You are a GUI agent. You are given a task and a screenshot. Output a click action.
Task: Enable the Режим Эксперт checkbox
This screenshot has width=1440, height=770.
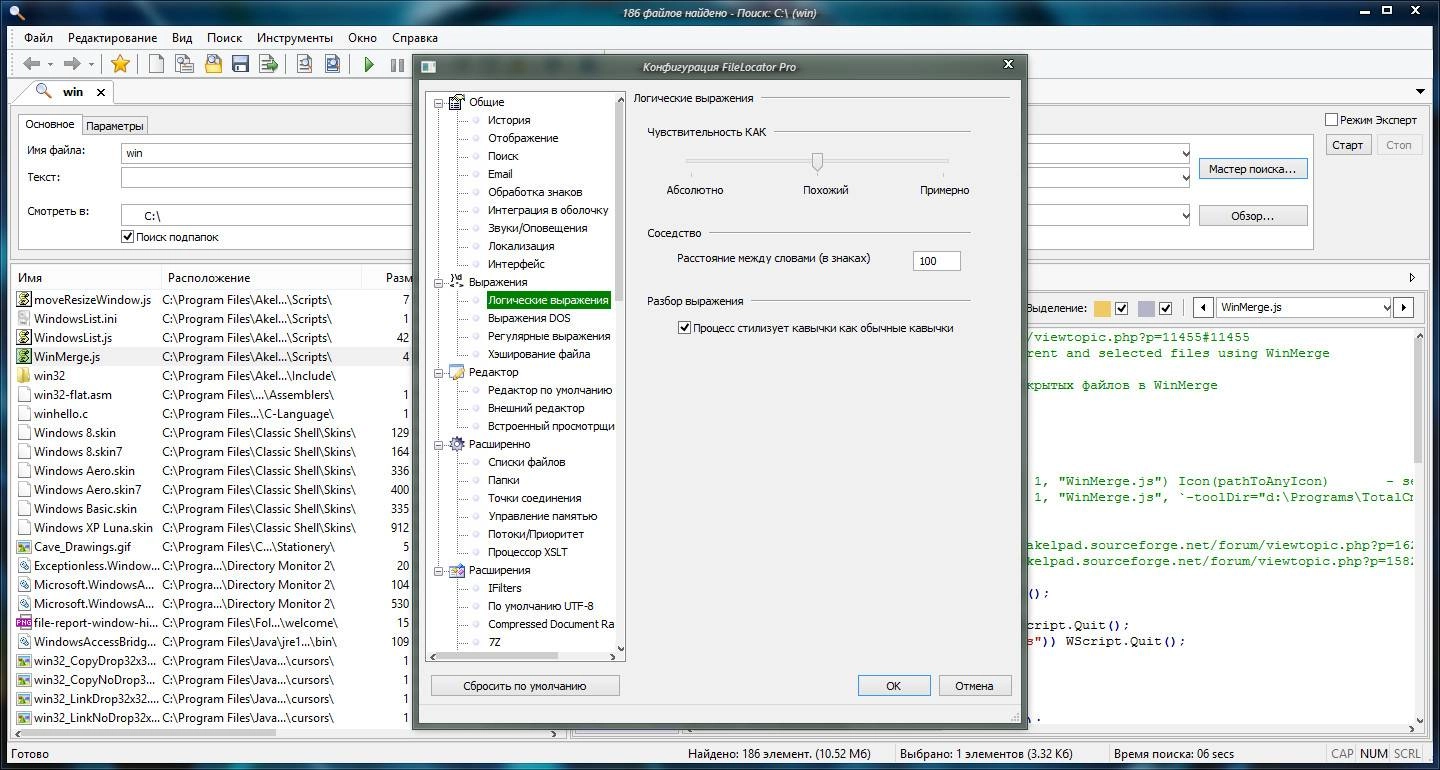pos(1331,120)
